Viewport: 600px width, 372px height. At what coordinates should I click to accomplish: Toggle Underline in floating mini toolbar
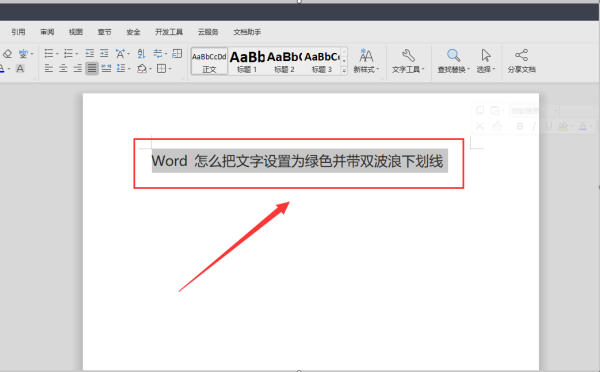coord(548,126)
